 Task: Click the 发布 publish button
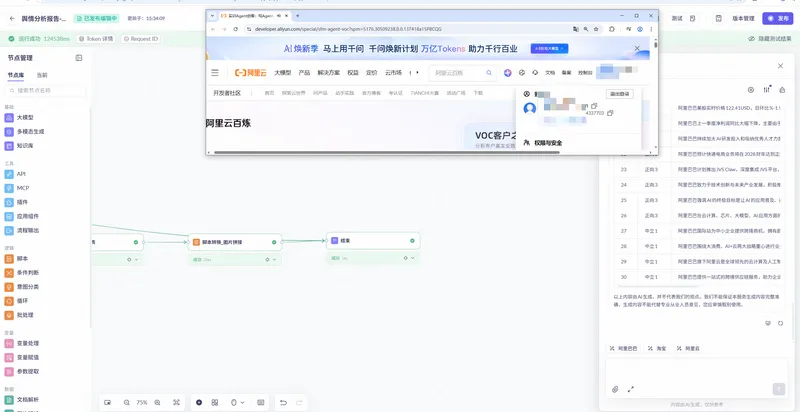click(x=778, y=18)
